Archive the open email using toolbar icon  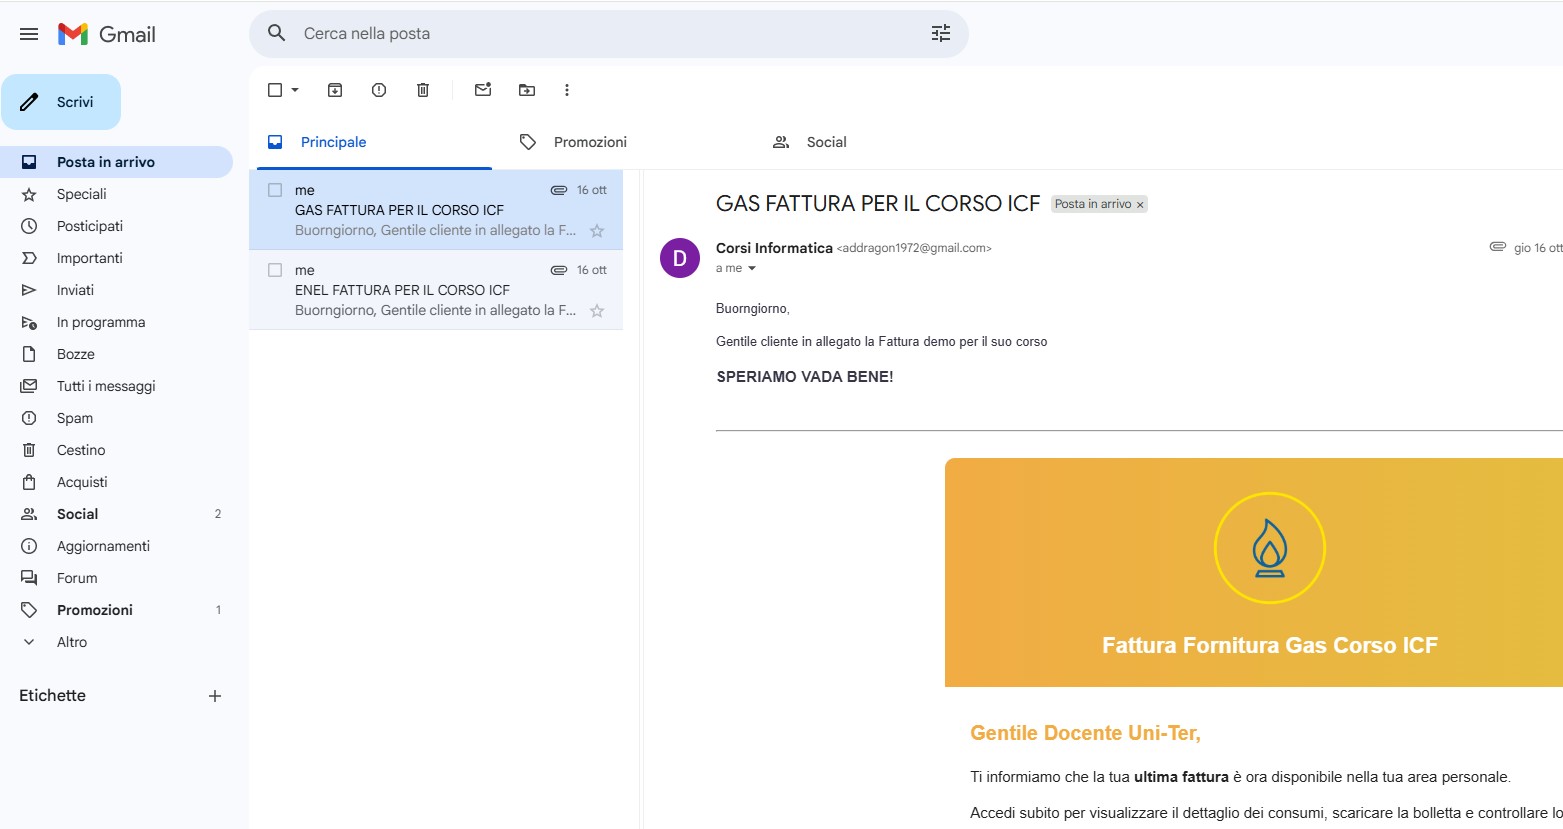[x=334, y=89]
